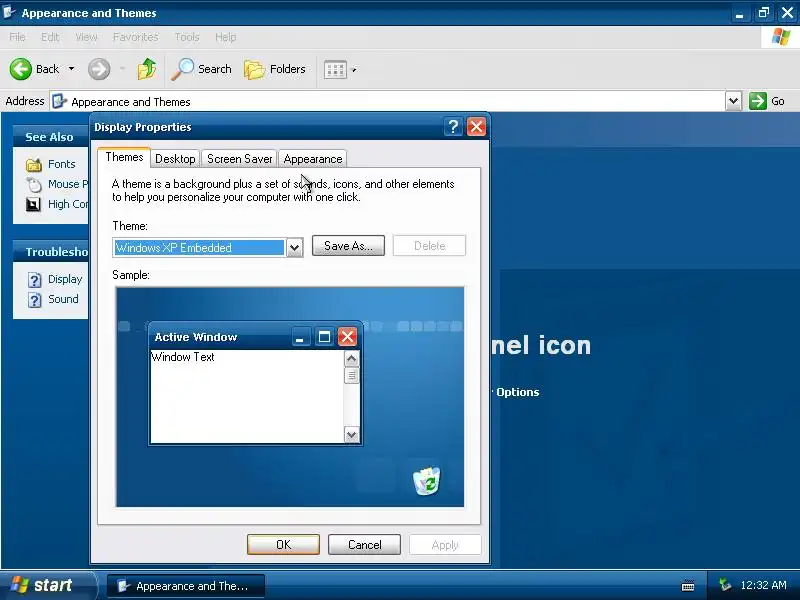The height and width of the screenshot is (600, 800).
Task: Open the Tools menu
Action: 187,37
